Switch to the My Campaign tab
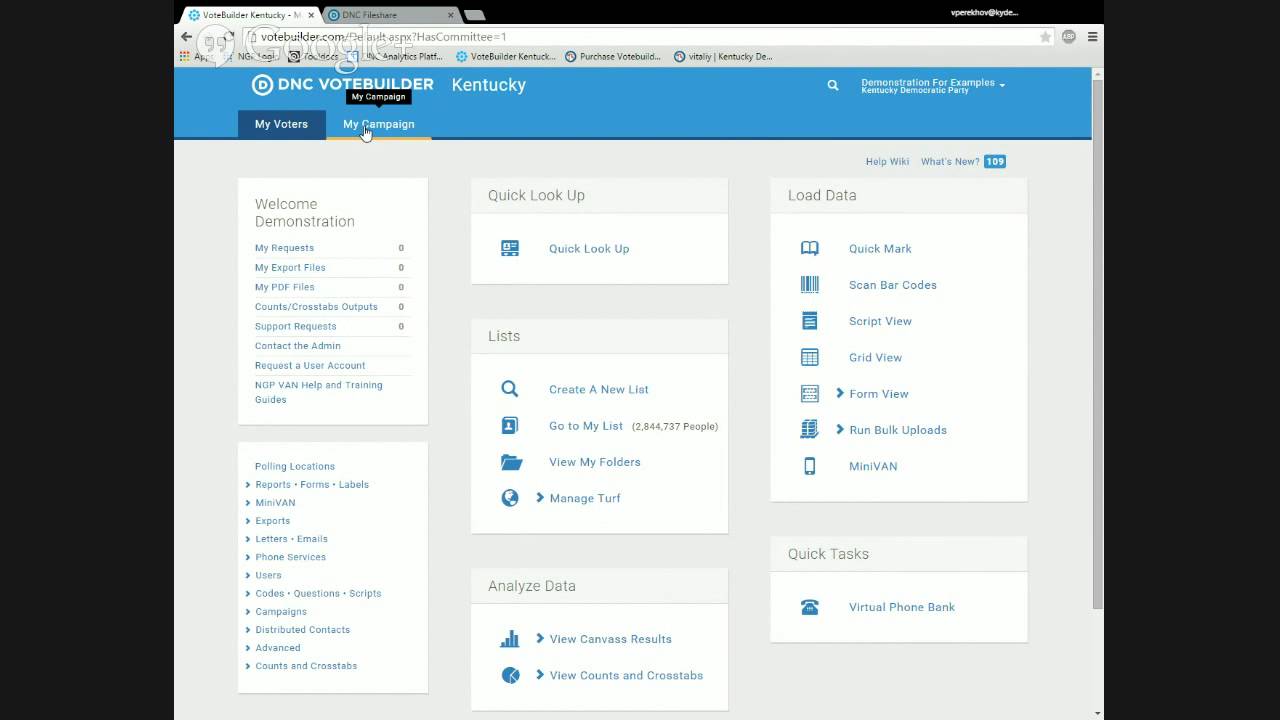 [378, 124]
